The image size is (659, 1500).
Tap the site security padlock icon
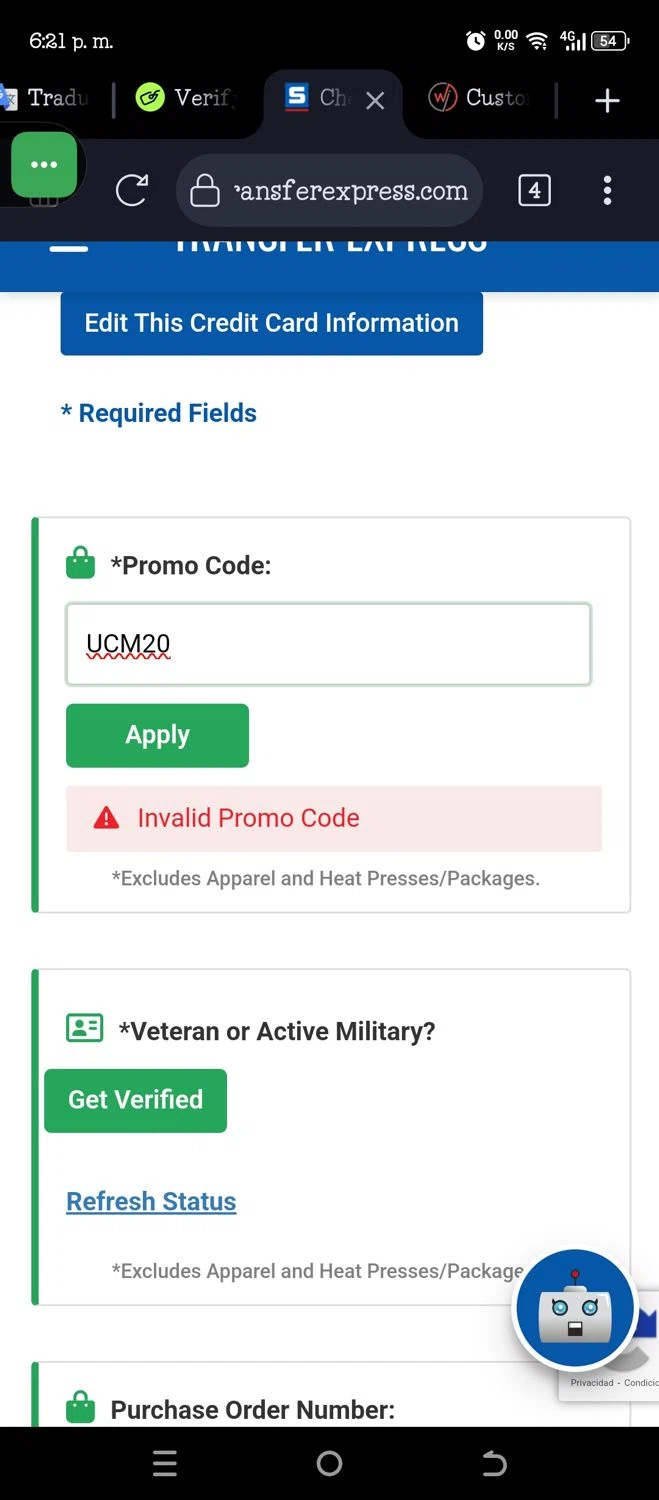(205, 190)
